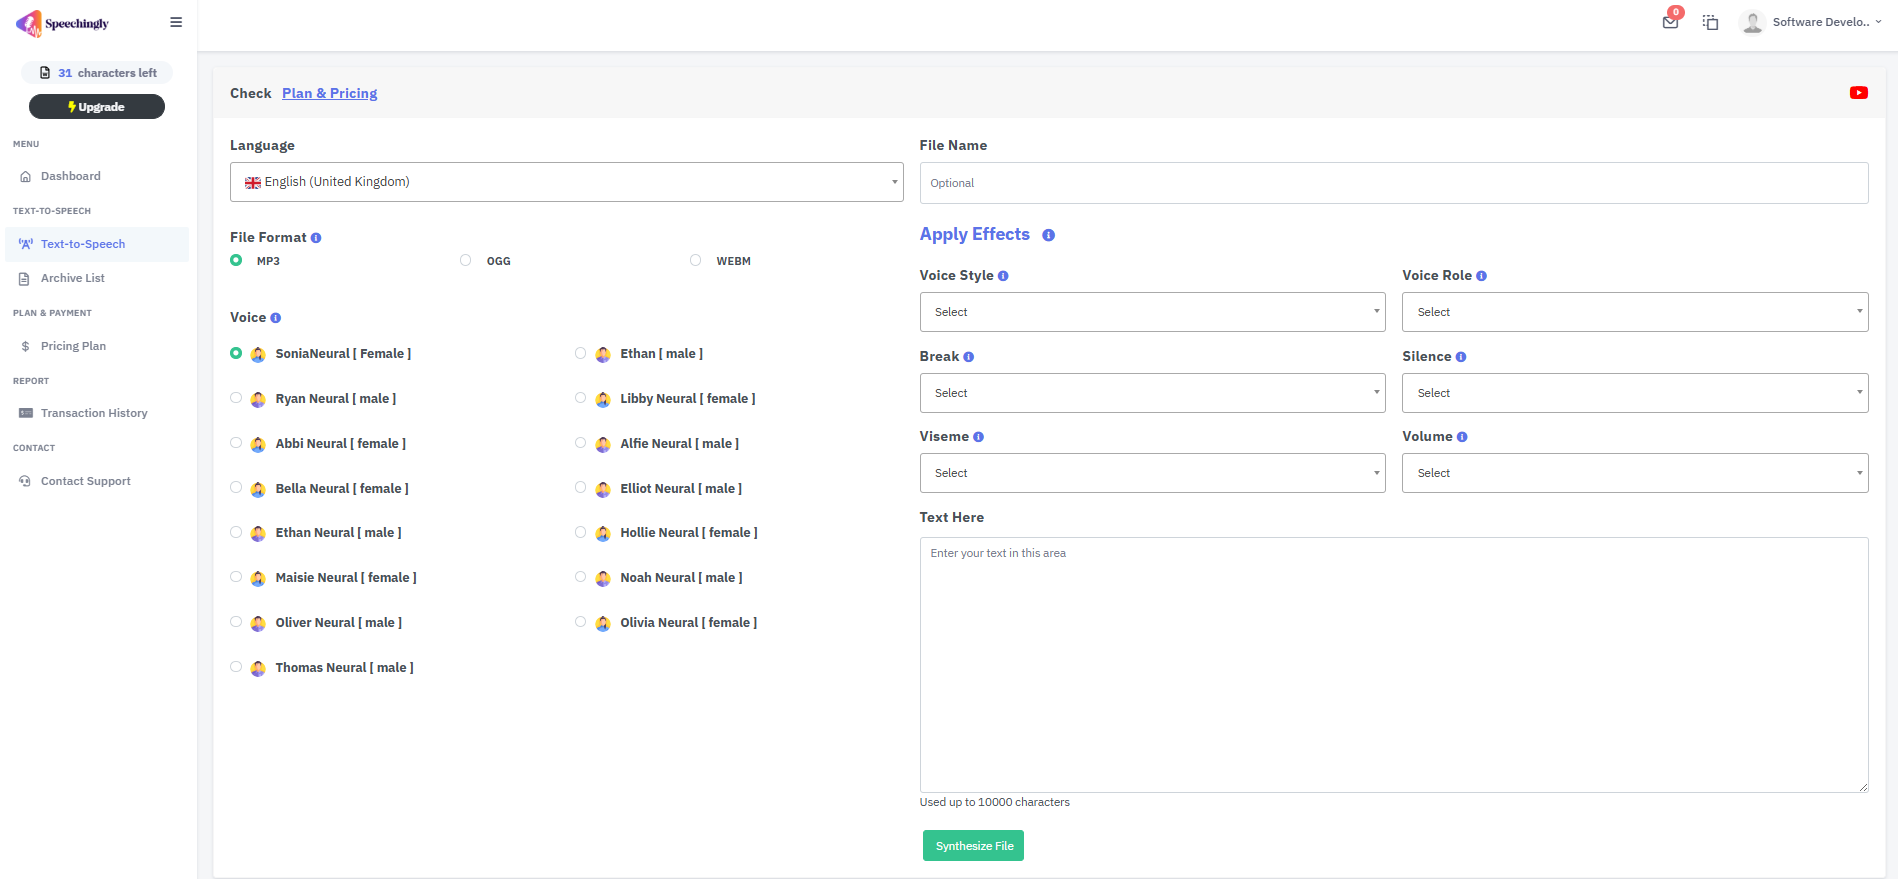Screen dimensions: 1898x879
Task: Click the Upgrade button
Action: tap(97, 107)
